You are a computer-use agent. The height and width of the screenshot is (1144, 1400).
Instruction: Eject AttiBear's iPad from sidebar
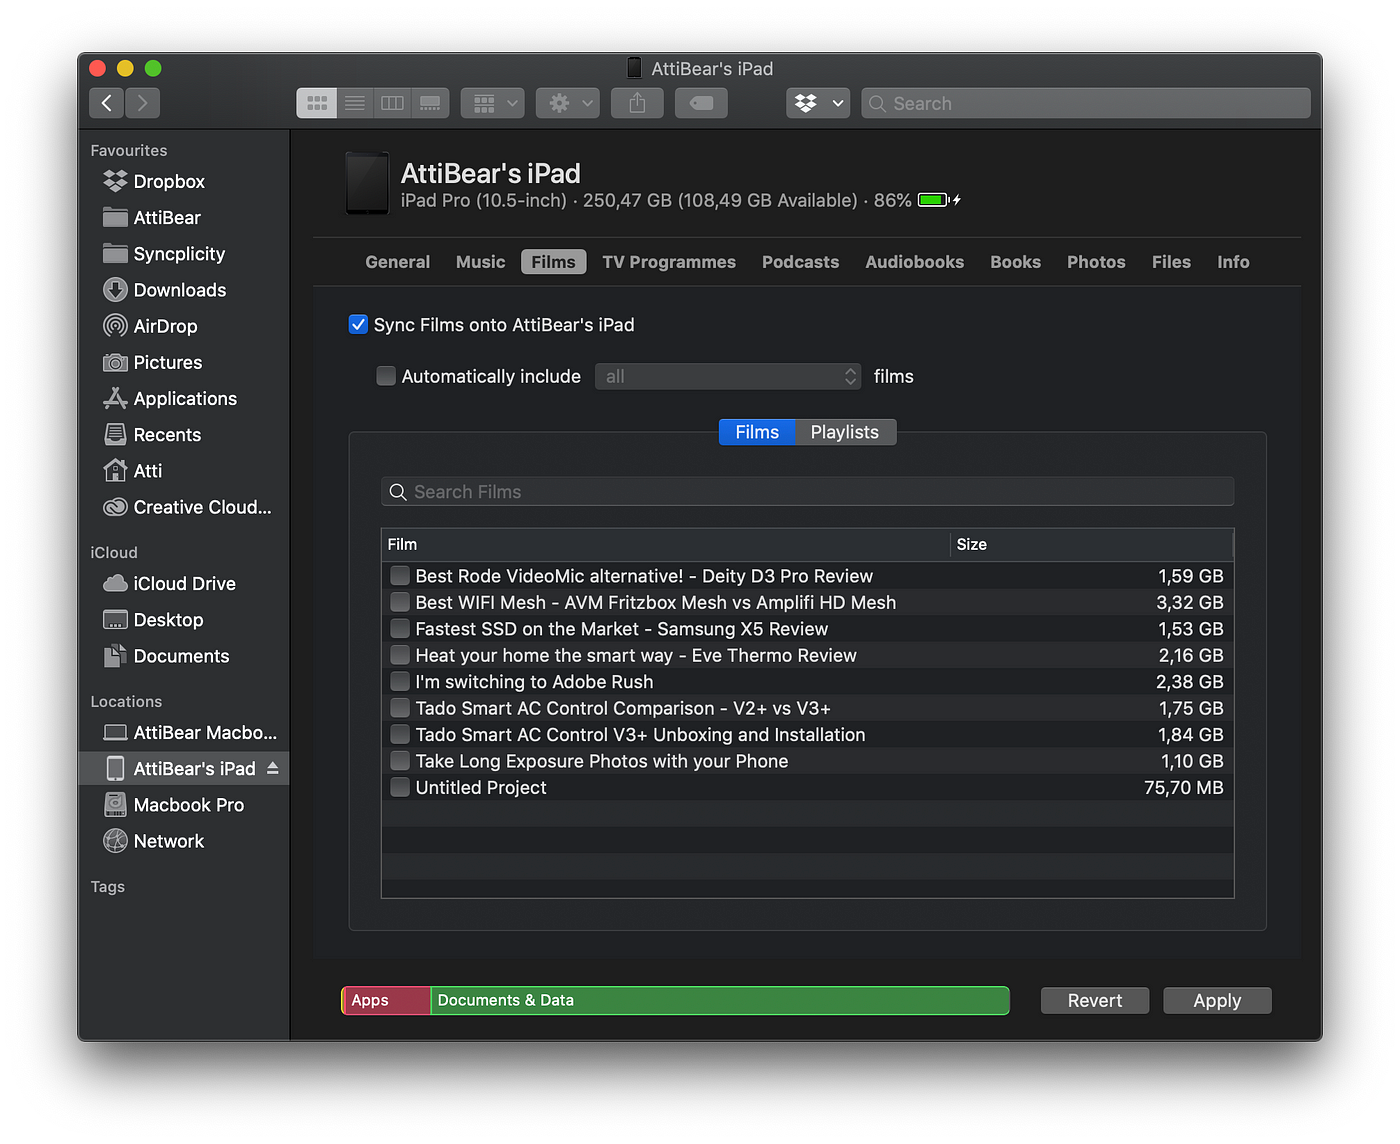tap(273, 768)
